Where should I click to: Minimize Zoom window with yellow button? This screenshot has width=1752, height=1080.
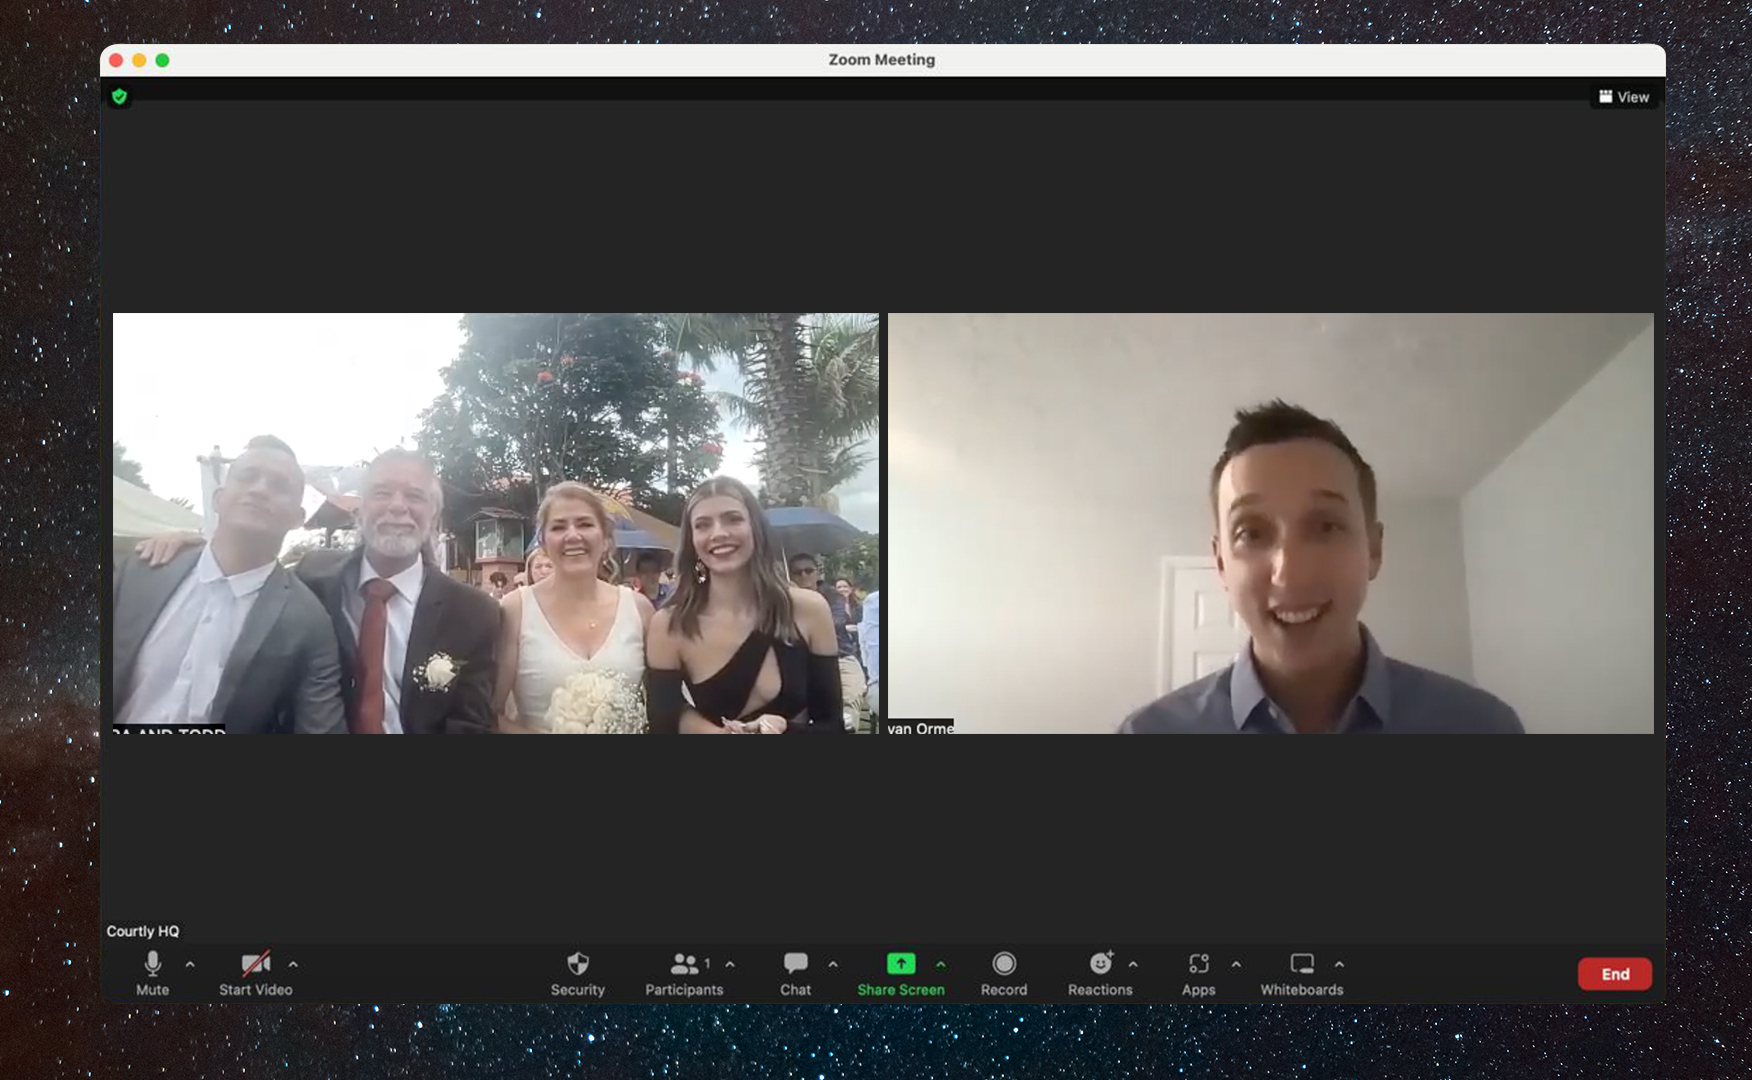tap(139, 60)
